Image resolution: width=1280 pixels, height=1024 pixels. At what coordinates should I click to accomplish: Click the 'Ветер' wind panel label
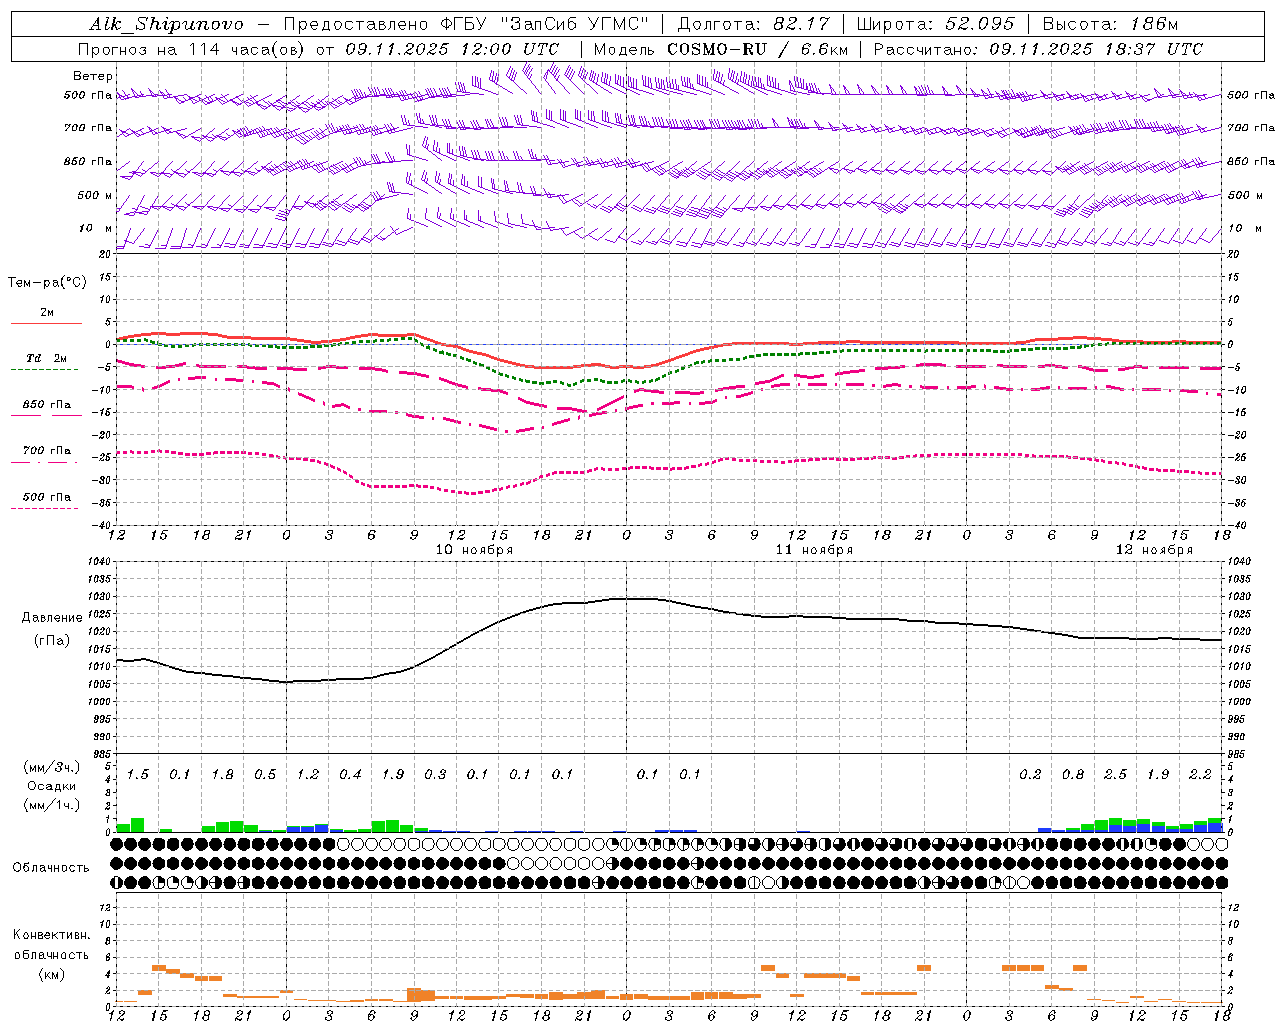tap(93, 76)
